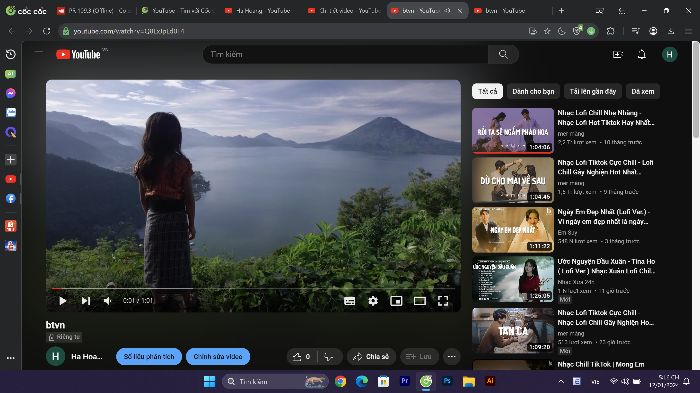Image resolution: width=700 pixels, height=393 pixels.
Task: Switch to miniplayer mode
Action: coord(396,301)
